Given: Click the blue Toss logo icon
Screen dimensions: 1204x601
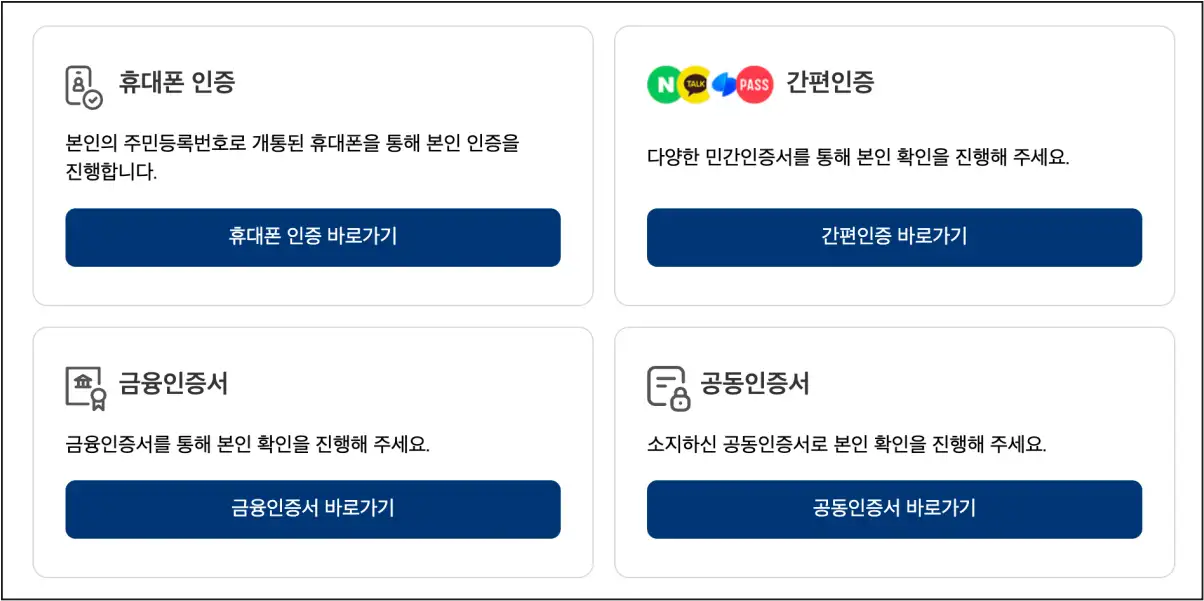Looking at the screenshot, I should (x=725, y=84).
